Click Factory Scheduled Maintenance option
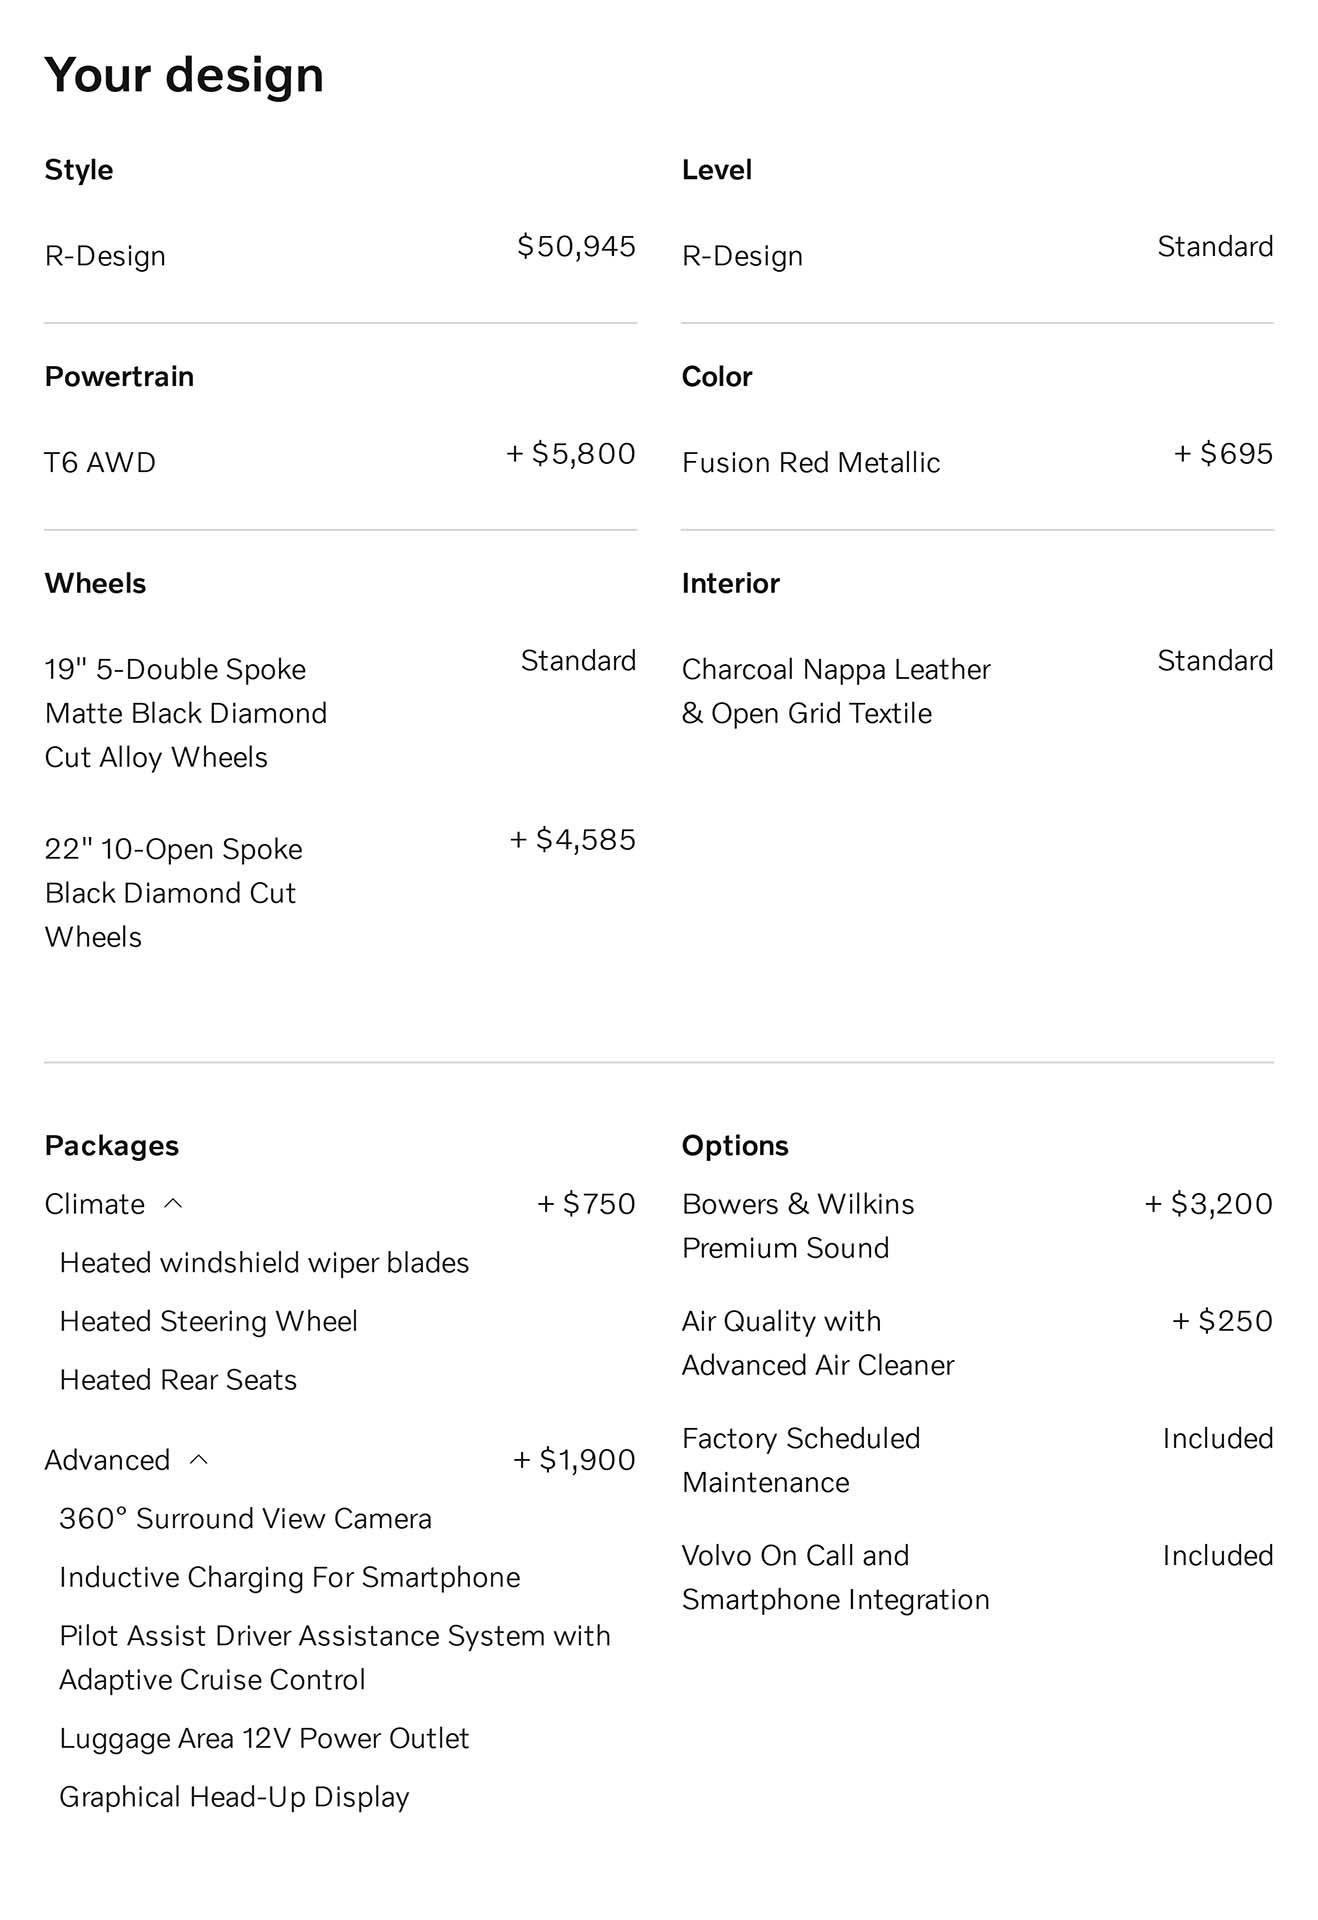The image size is (1318, 1920). [x=800, y=1460]
